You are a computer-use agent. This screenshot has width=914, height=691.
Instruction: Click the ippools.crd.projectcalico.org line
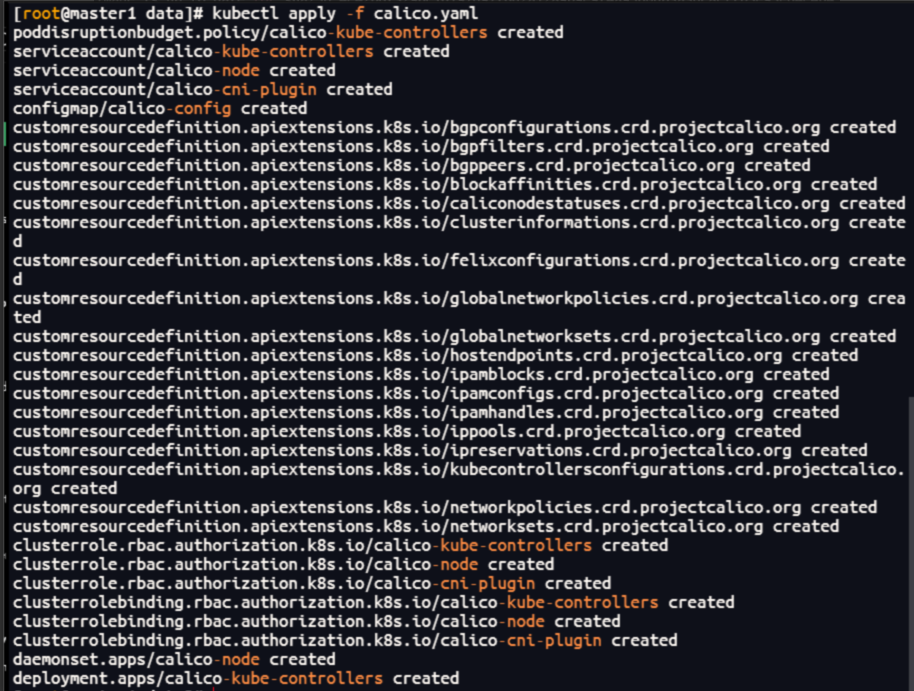coord(407,432)
